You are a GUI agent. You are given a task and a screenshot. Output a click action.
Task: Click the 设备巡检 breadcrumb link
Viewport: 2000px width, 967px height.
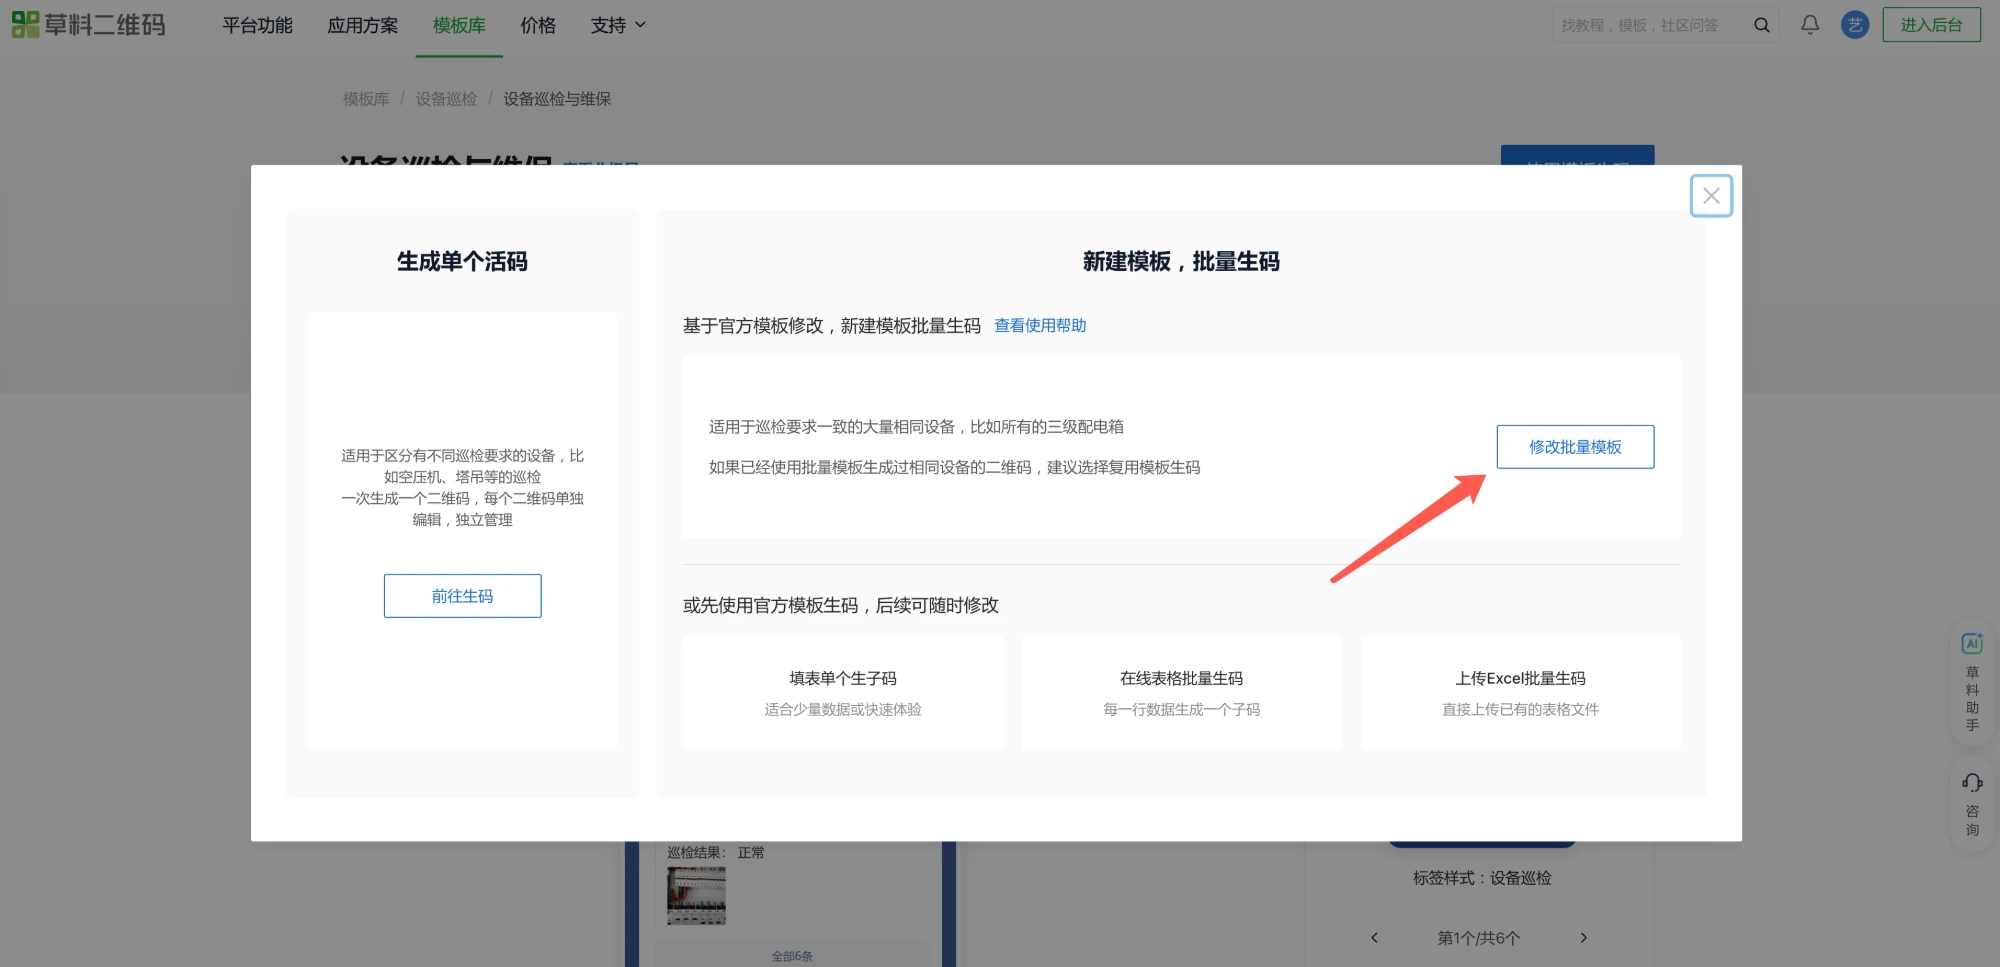coord(446,99)
